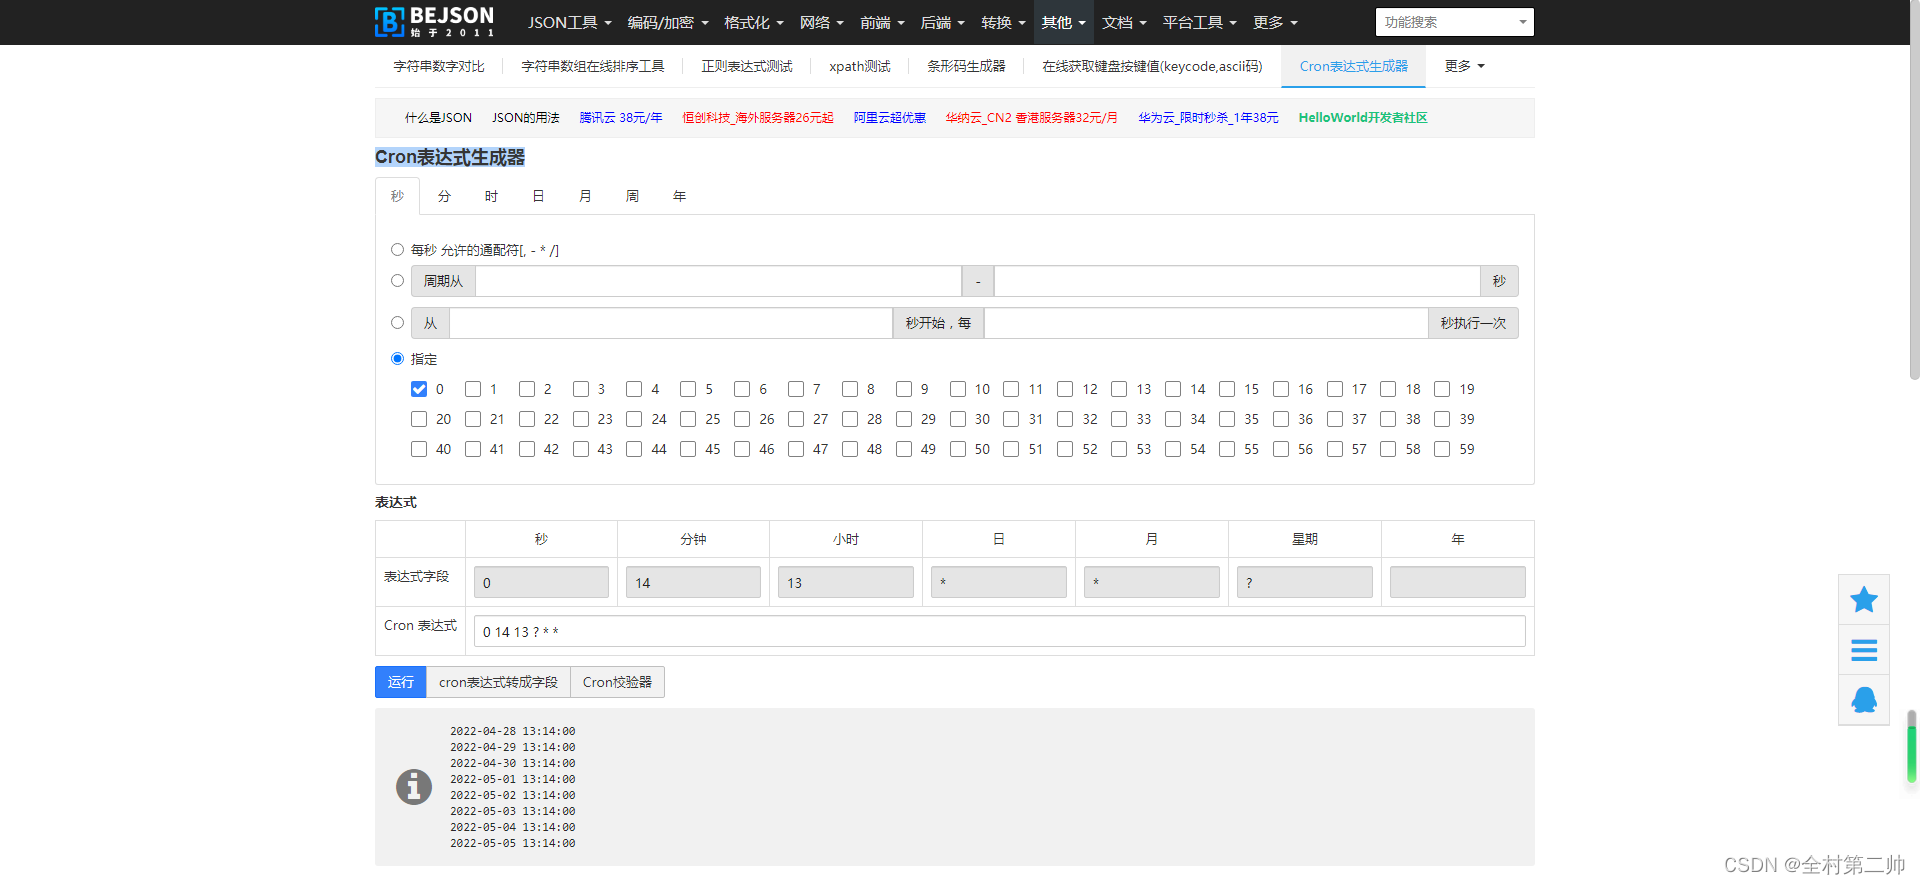The height and width of the screenshot is (884, 1920).
Task: Switch to the 日 tab
Action: coord(538,196)
